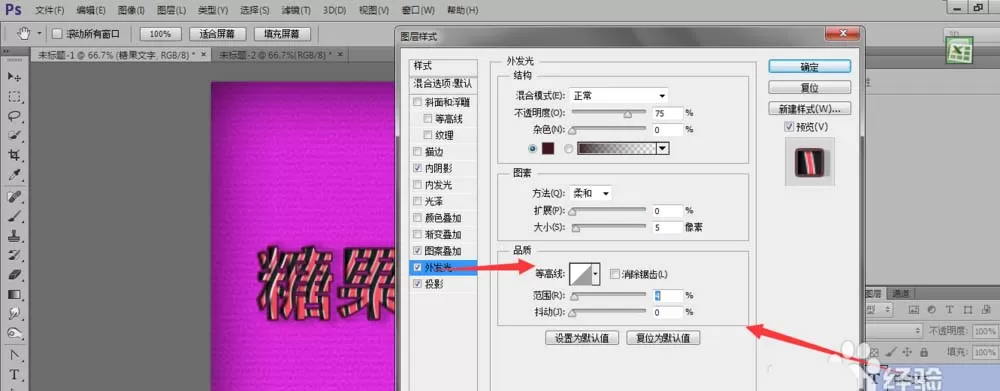Click the 复位为默认值 button
Screen dimensions: 1000x391
663,338
